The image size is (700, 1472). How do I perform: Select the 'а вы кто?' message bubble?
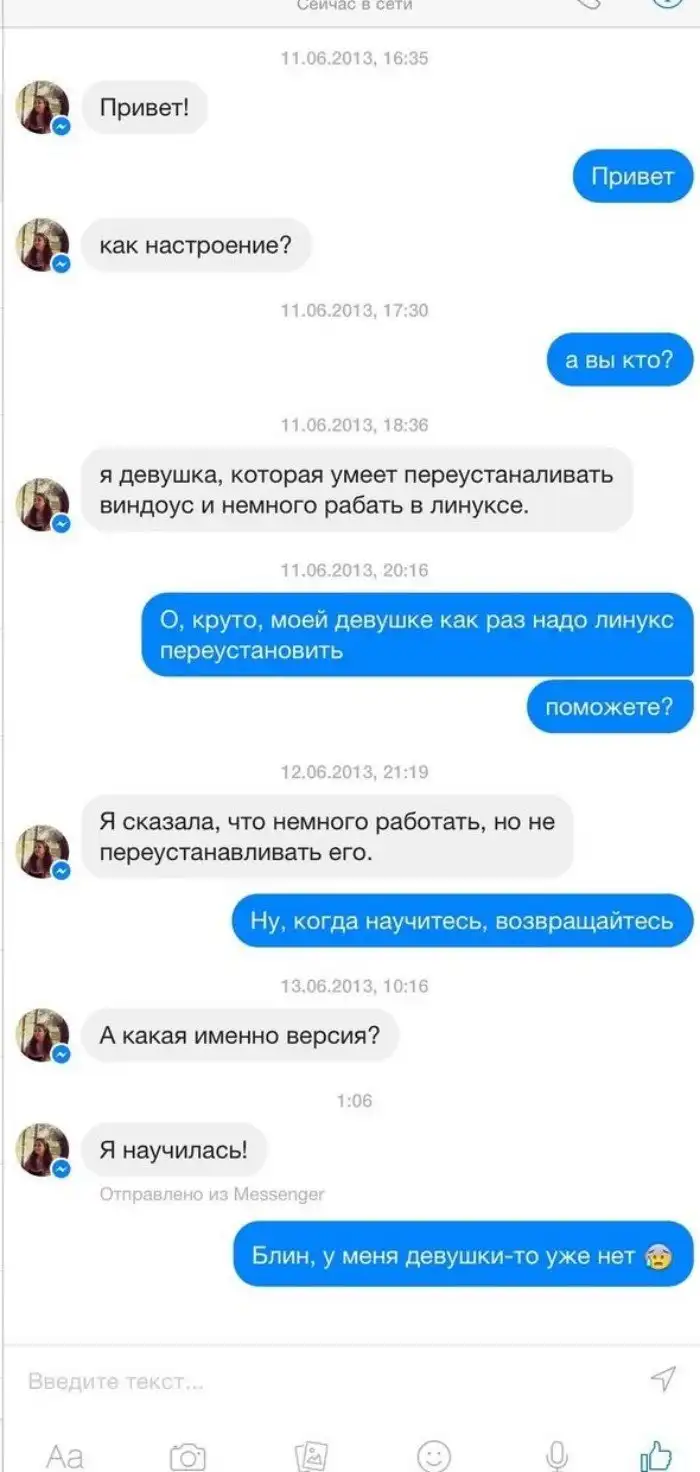620,360
